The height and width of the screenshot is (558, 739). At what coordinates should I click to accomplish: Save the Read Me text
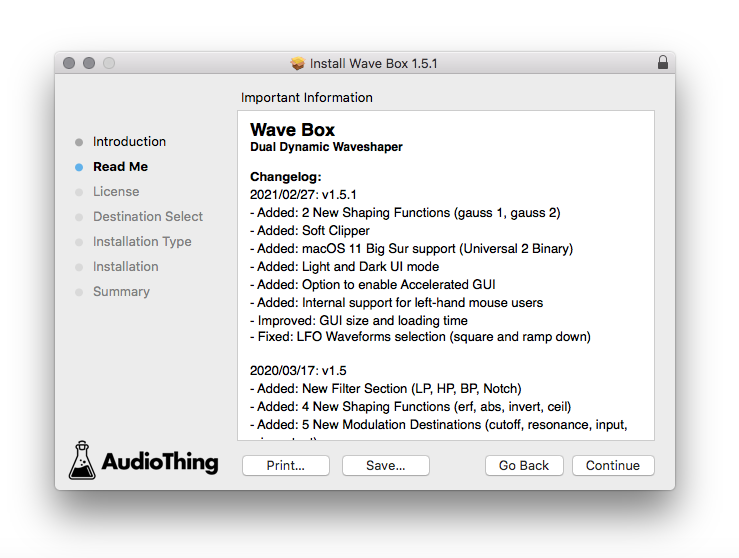[x=385, y=465]
